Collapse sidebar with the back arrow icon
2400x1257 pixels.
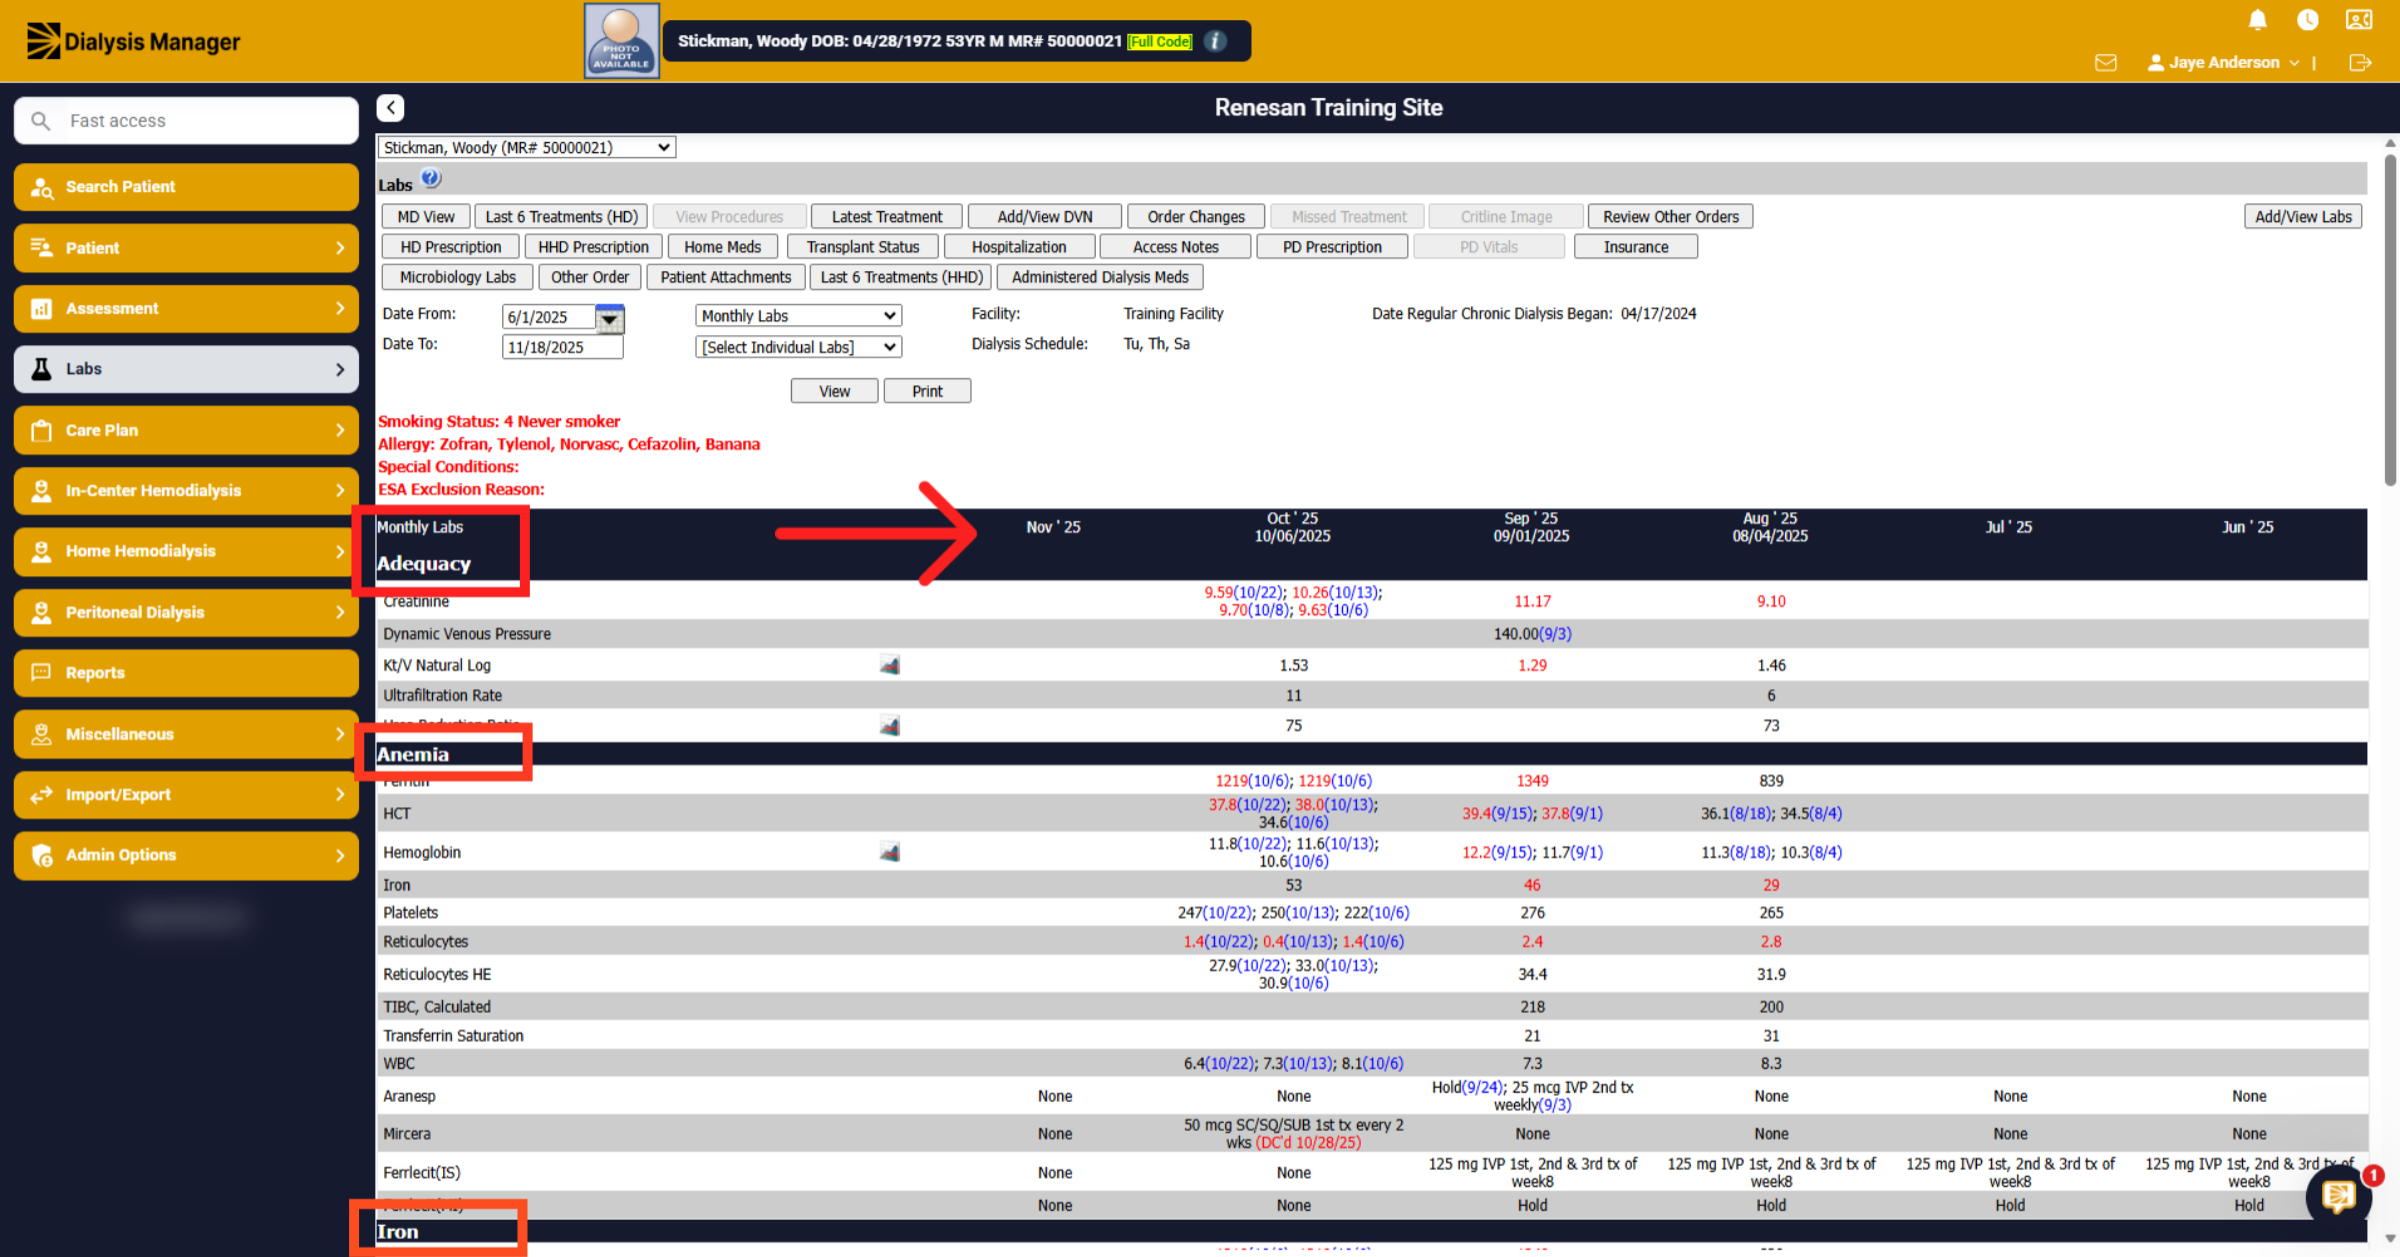390,107
